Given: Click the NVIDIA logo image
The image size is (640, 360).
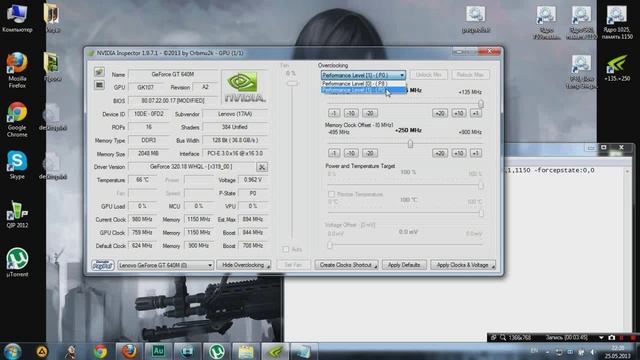Looking at the screenshot, I should coord(244,87).
